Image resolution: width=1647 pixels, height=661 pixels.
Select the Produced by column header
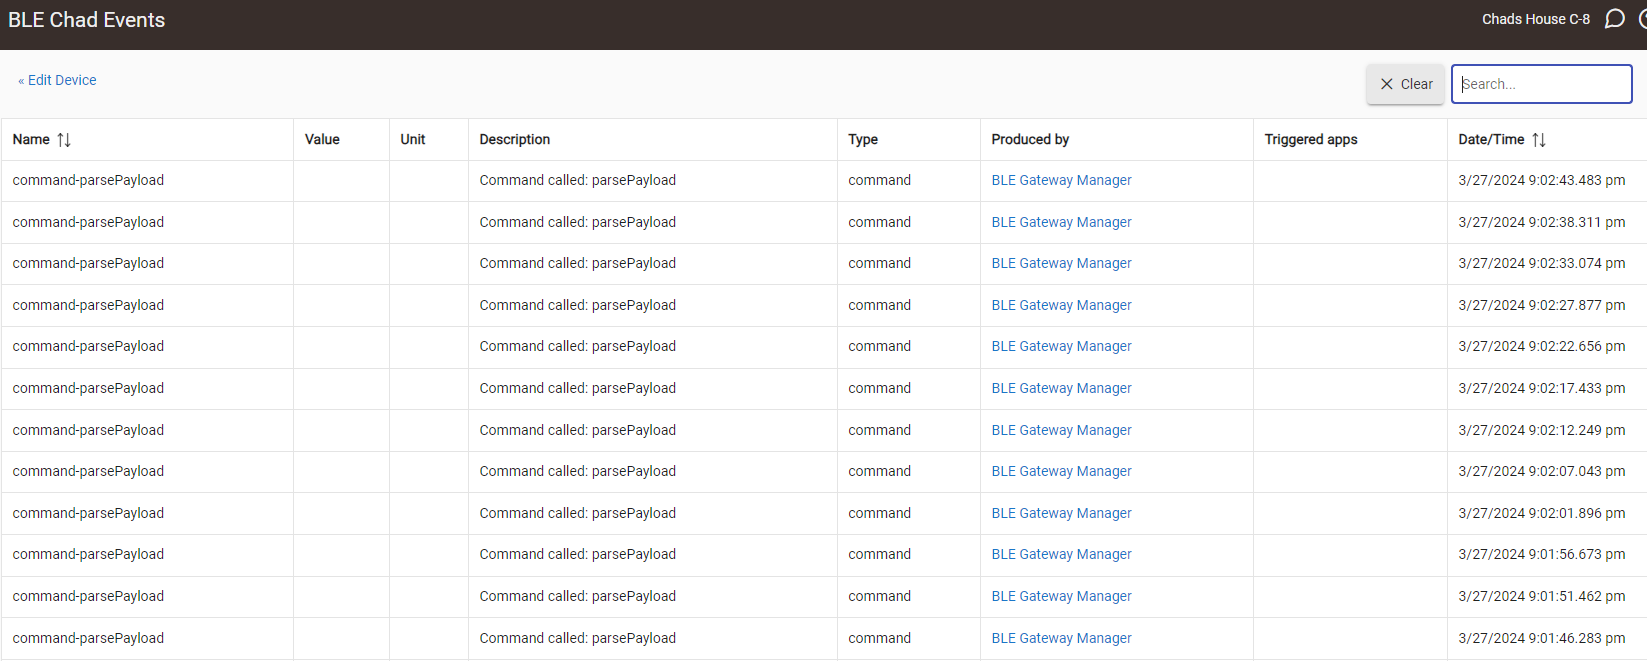click(1030, 140)
